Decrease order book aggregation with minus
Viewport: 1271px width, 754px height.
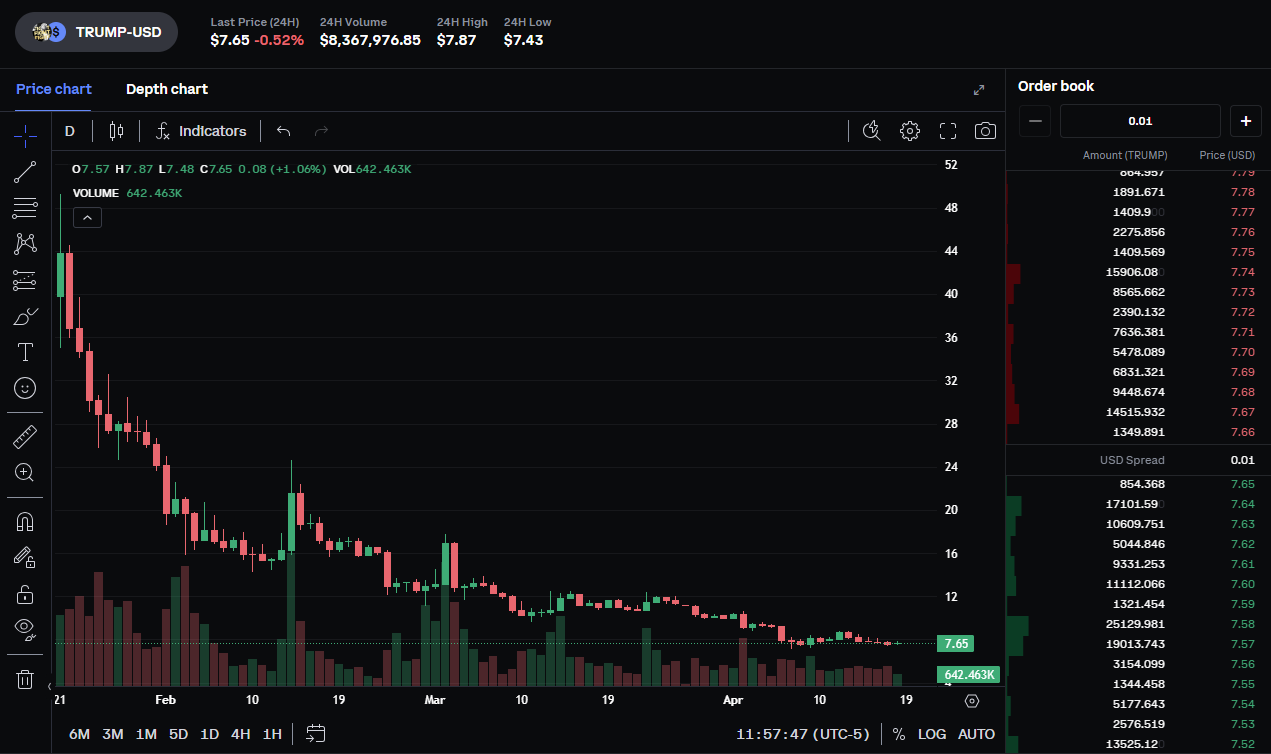pyautogui.click(x=1035, y=121)
